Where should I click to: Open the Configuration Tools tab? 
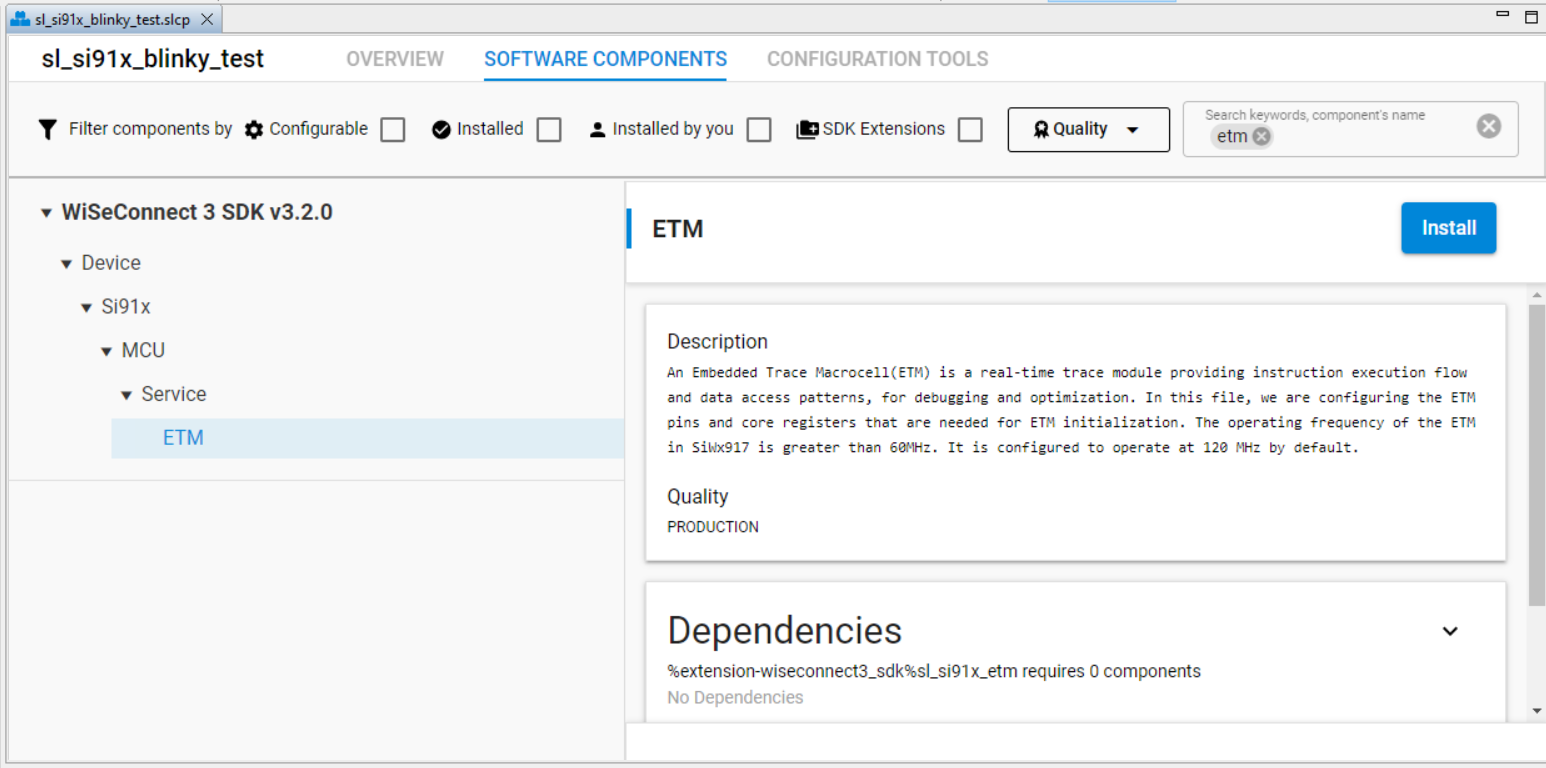click(x=877, y=59)
